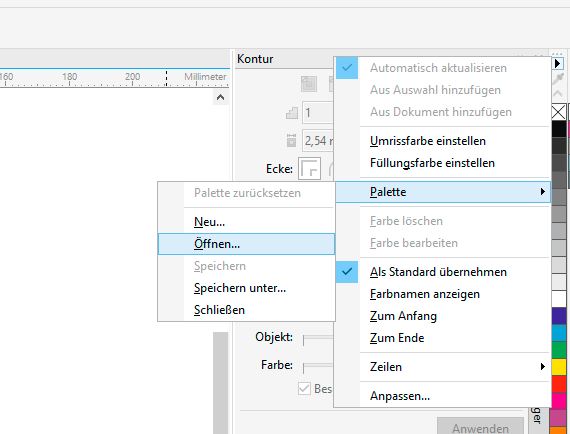Pick the white color swatch
570x434 pixels.
coord(559,299)
